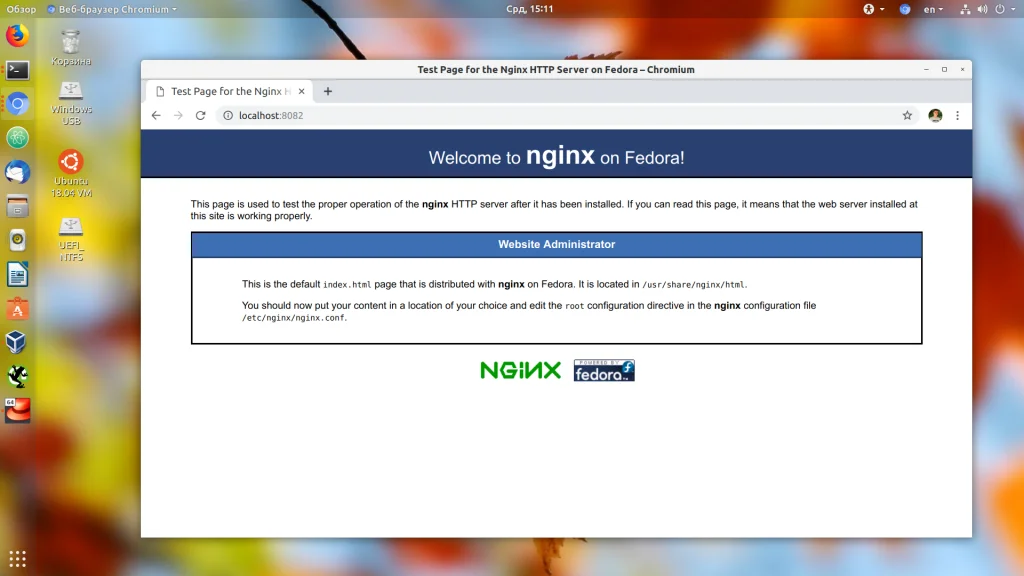
Task: View site information icon in address bar
Action: (228, 116)
